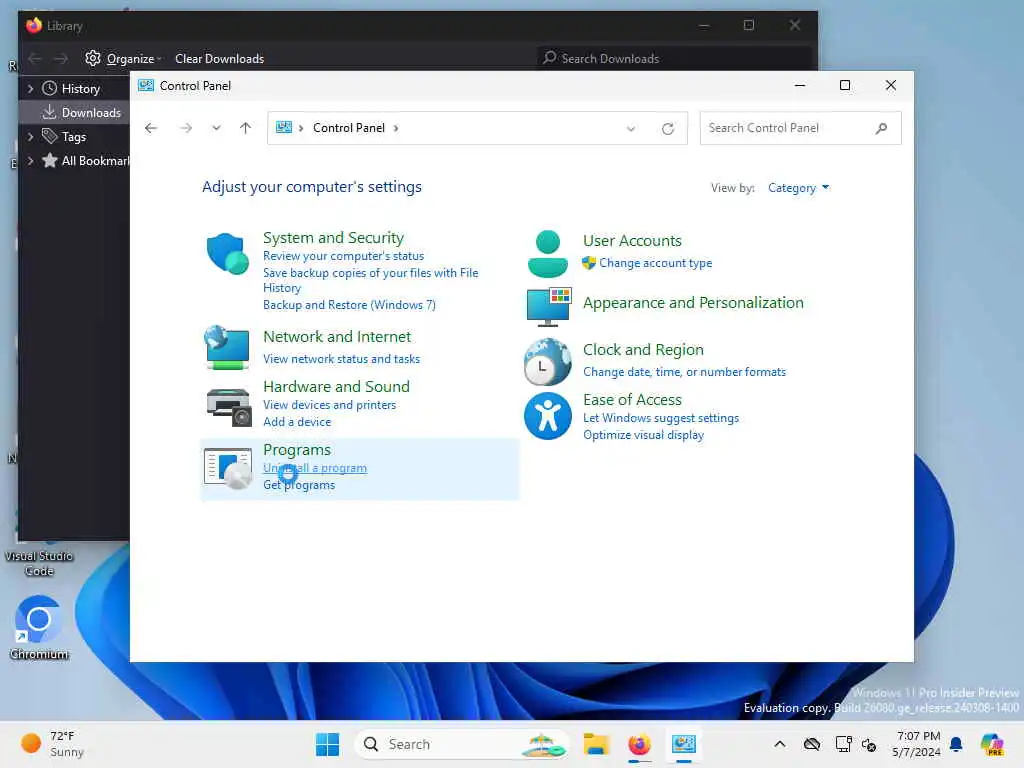Click the System and Security shield icon
The height and width of the screenshot is (768, 1024).
pos(227,253)
